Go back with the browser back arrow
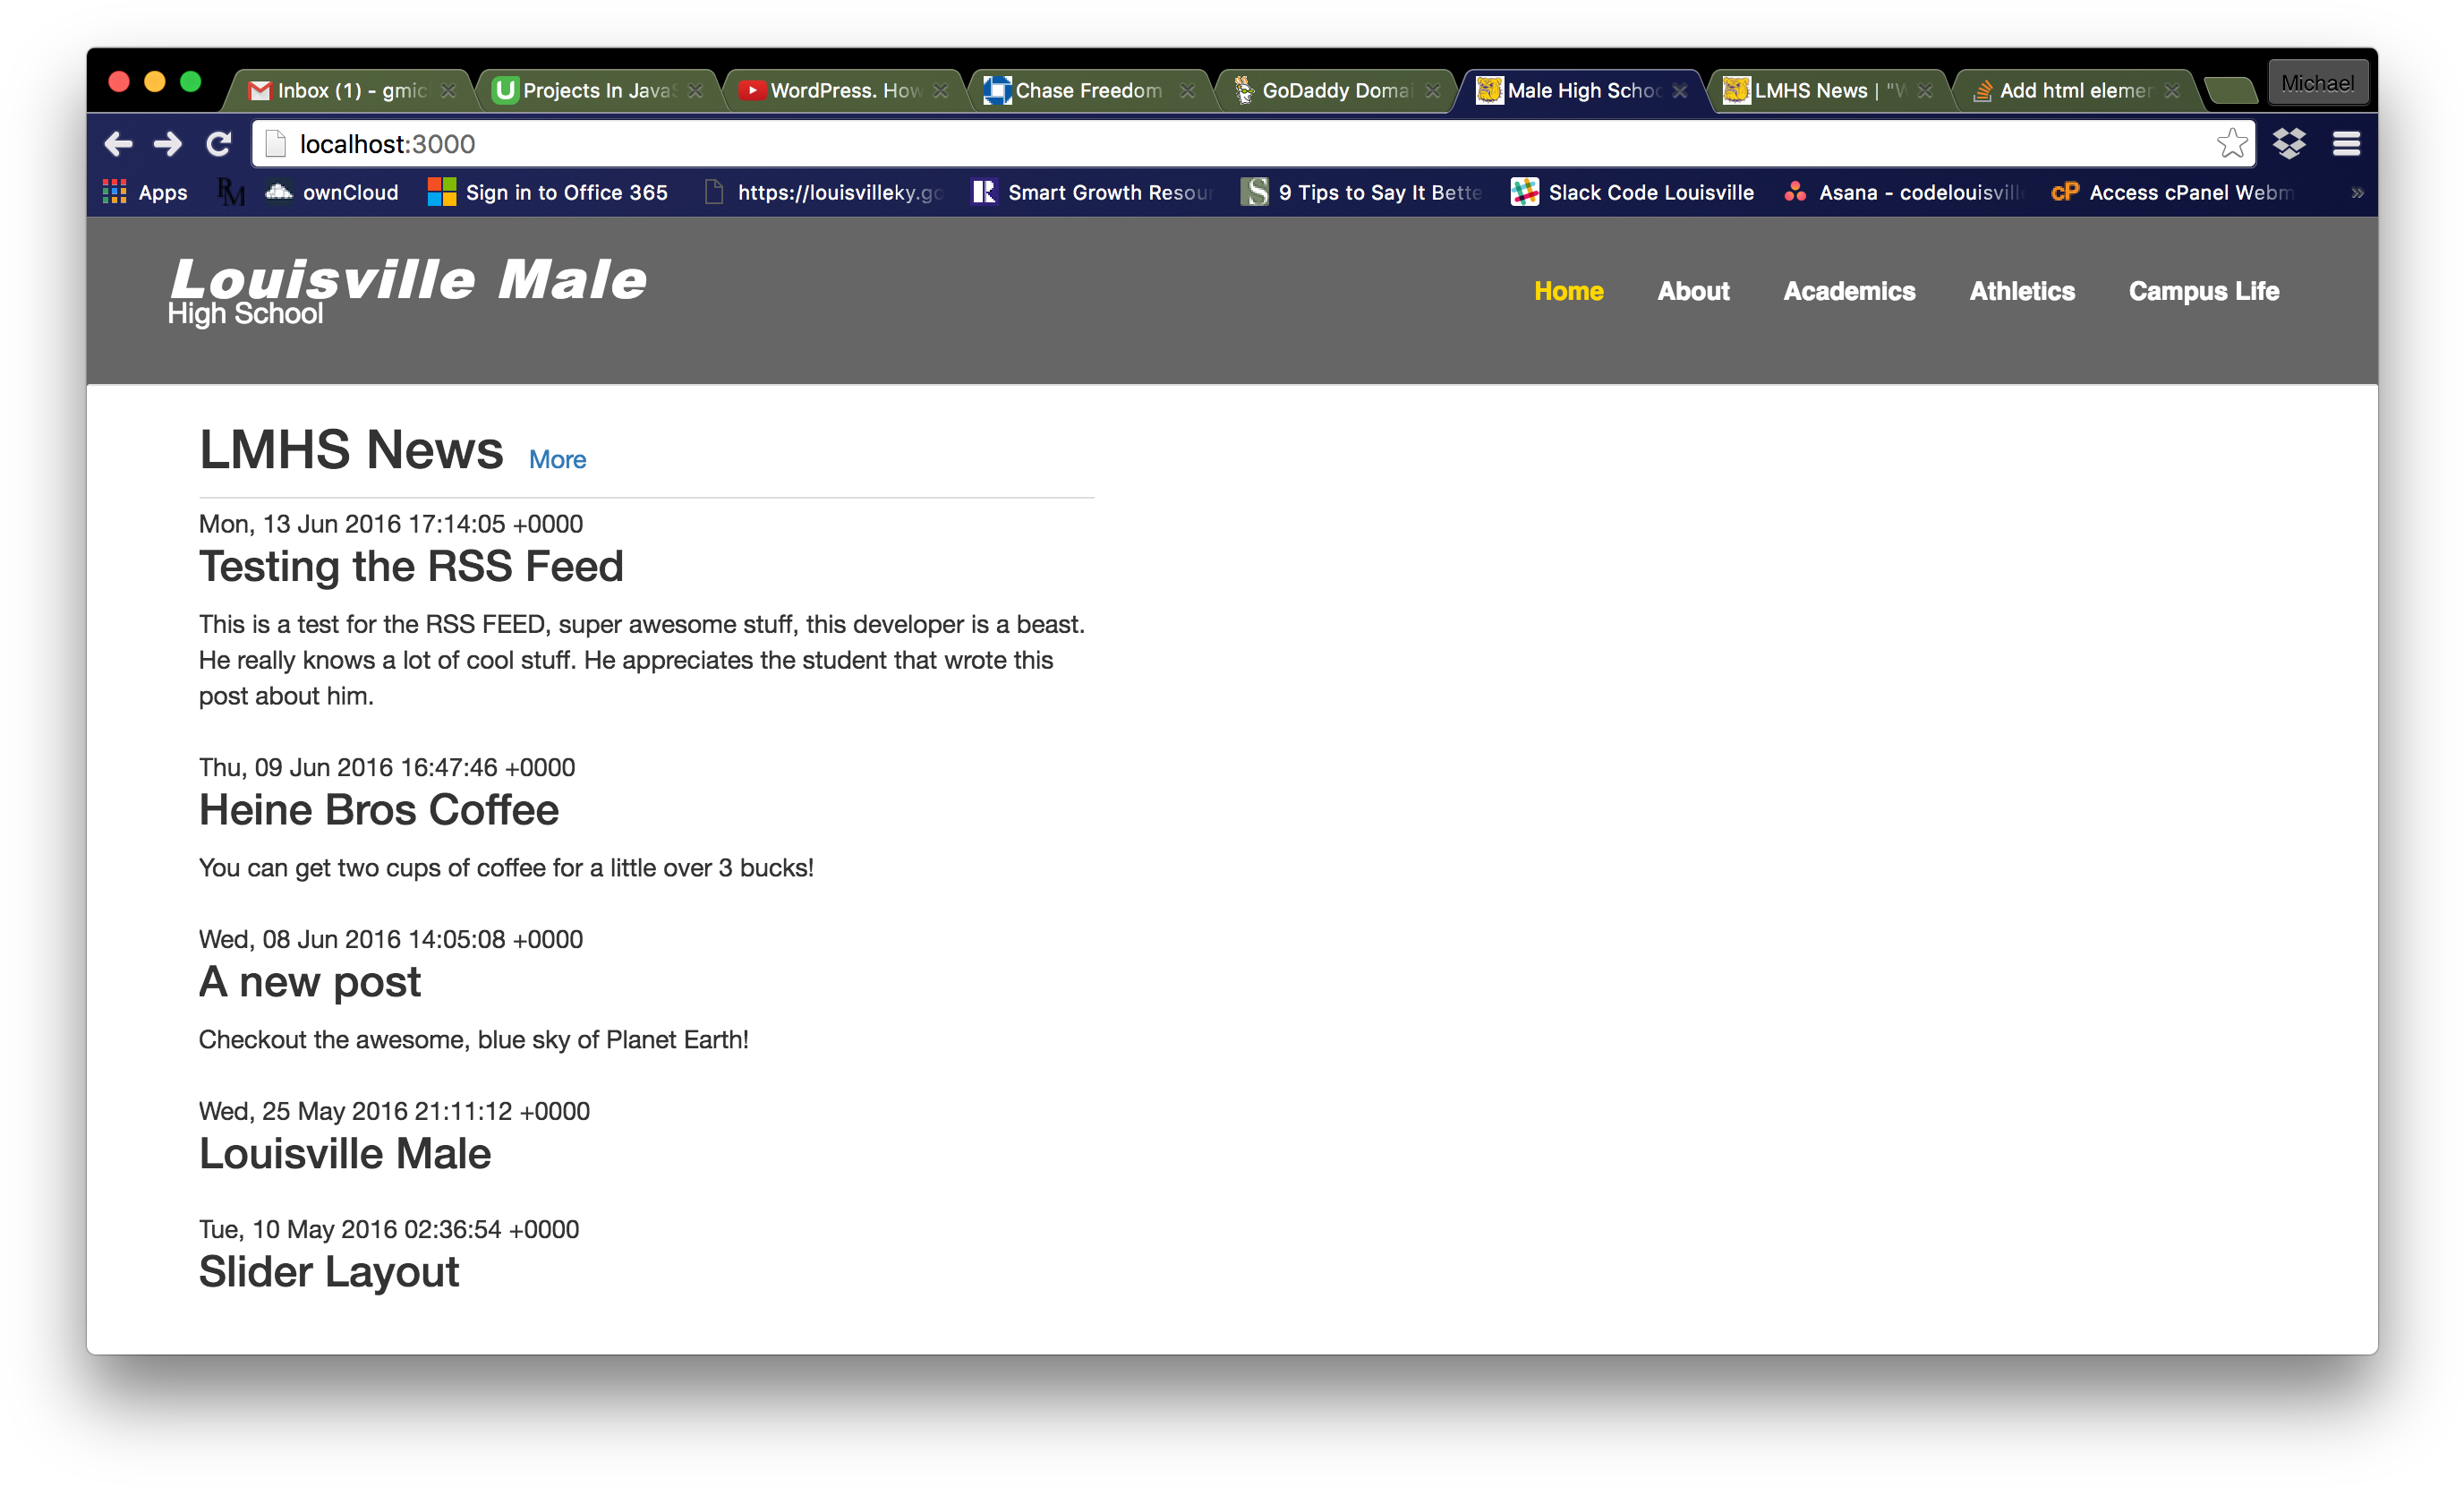The image size is (2464, 1487). [118, 144]
